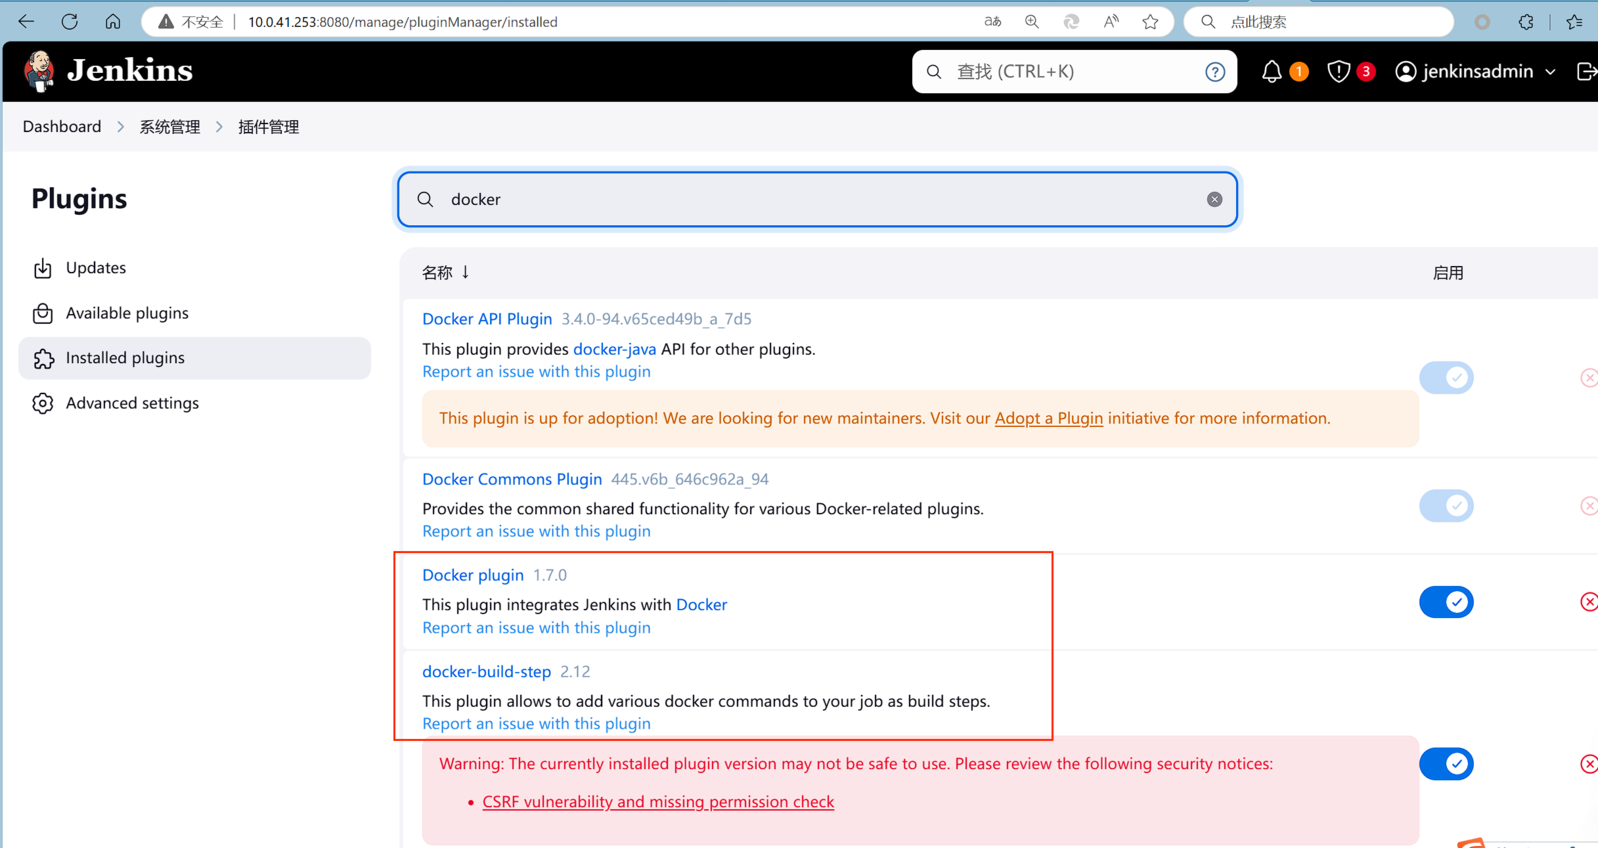This screenshot has height=848, width=1598.
Task: Click uninstall icon for Docker API Plugin
Action: click(1588, 378)
